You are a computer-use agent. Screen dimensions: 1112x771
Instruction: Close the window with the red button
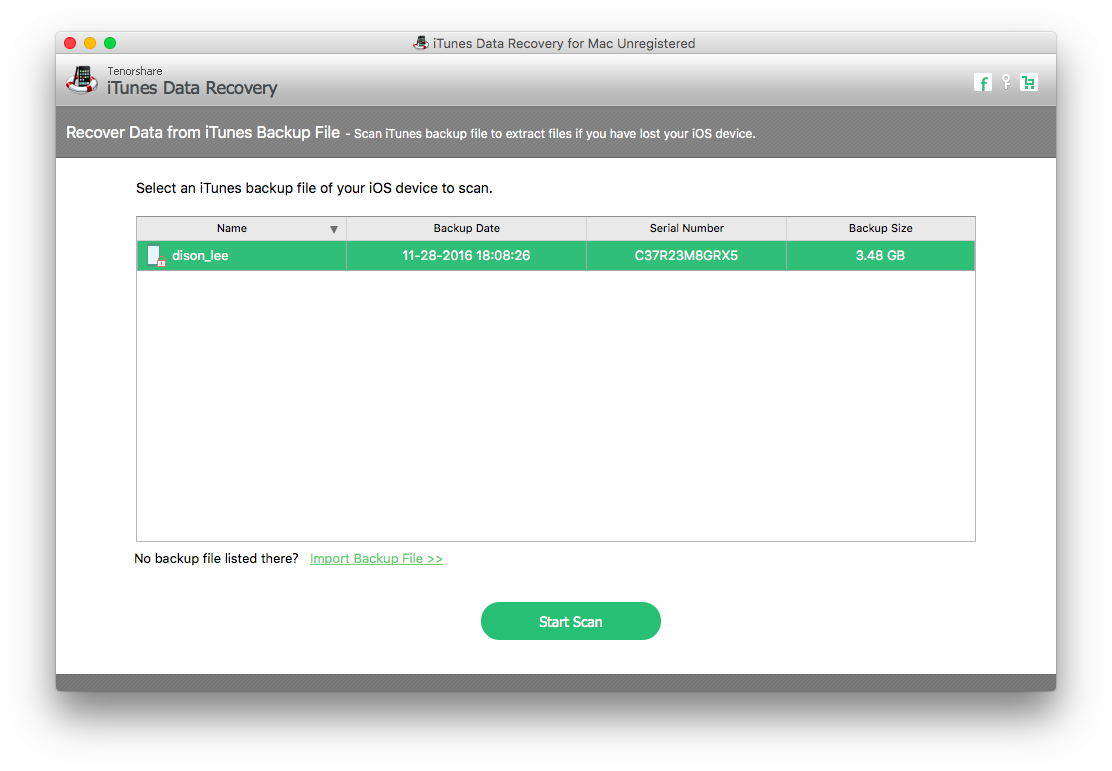pos(70,43)
